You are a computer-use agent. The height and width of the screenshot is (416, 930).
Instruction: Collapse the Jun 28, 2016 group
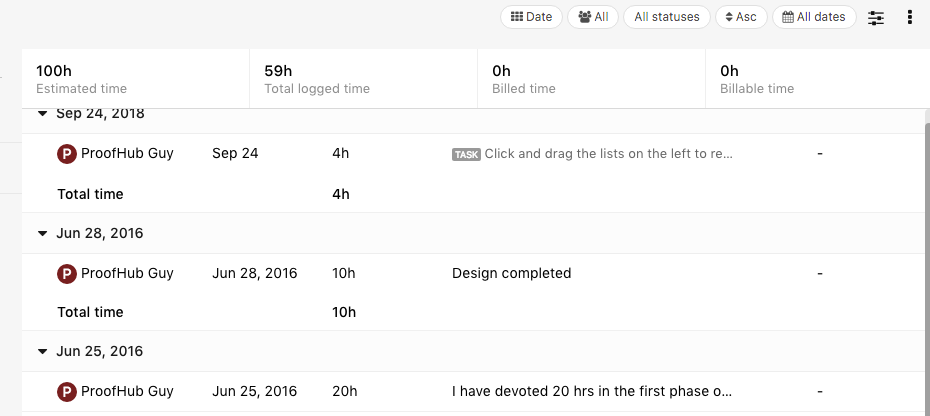(42, 234)
